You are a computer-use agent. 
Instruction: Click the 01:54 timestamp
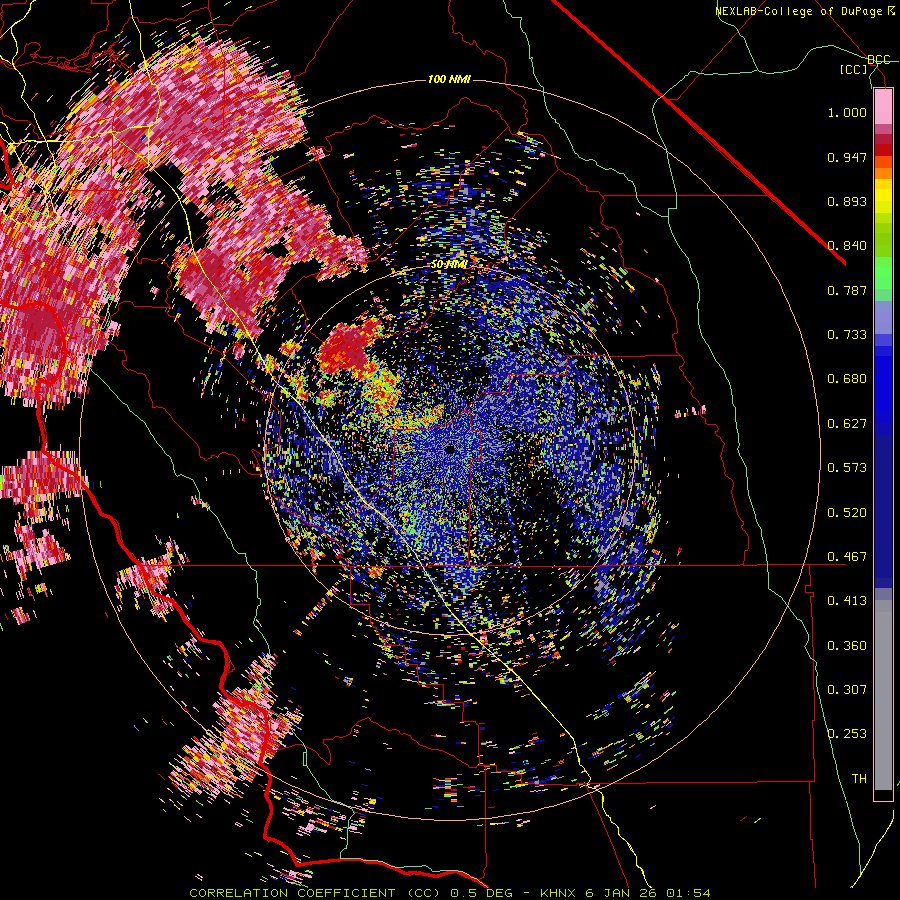click(688, 893)
